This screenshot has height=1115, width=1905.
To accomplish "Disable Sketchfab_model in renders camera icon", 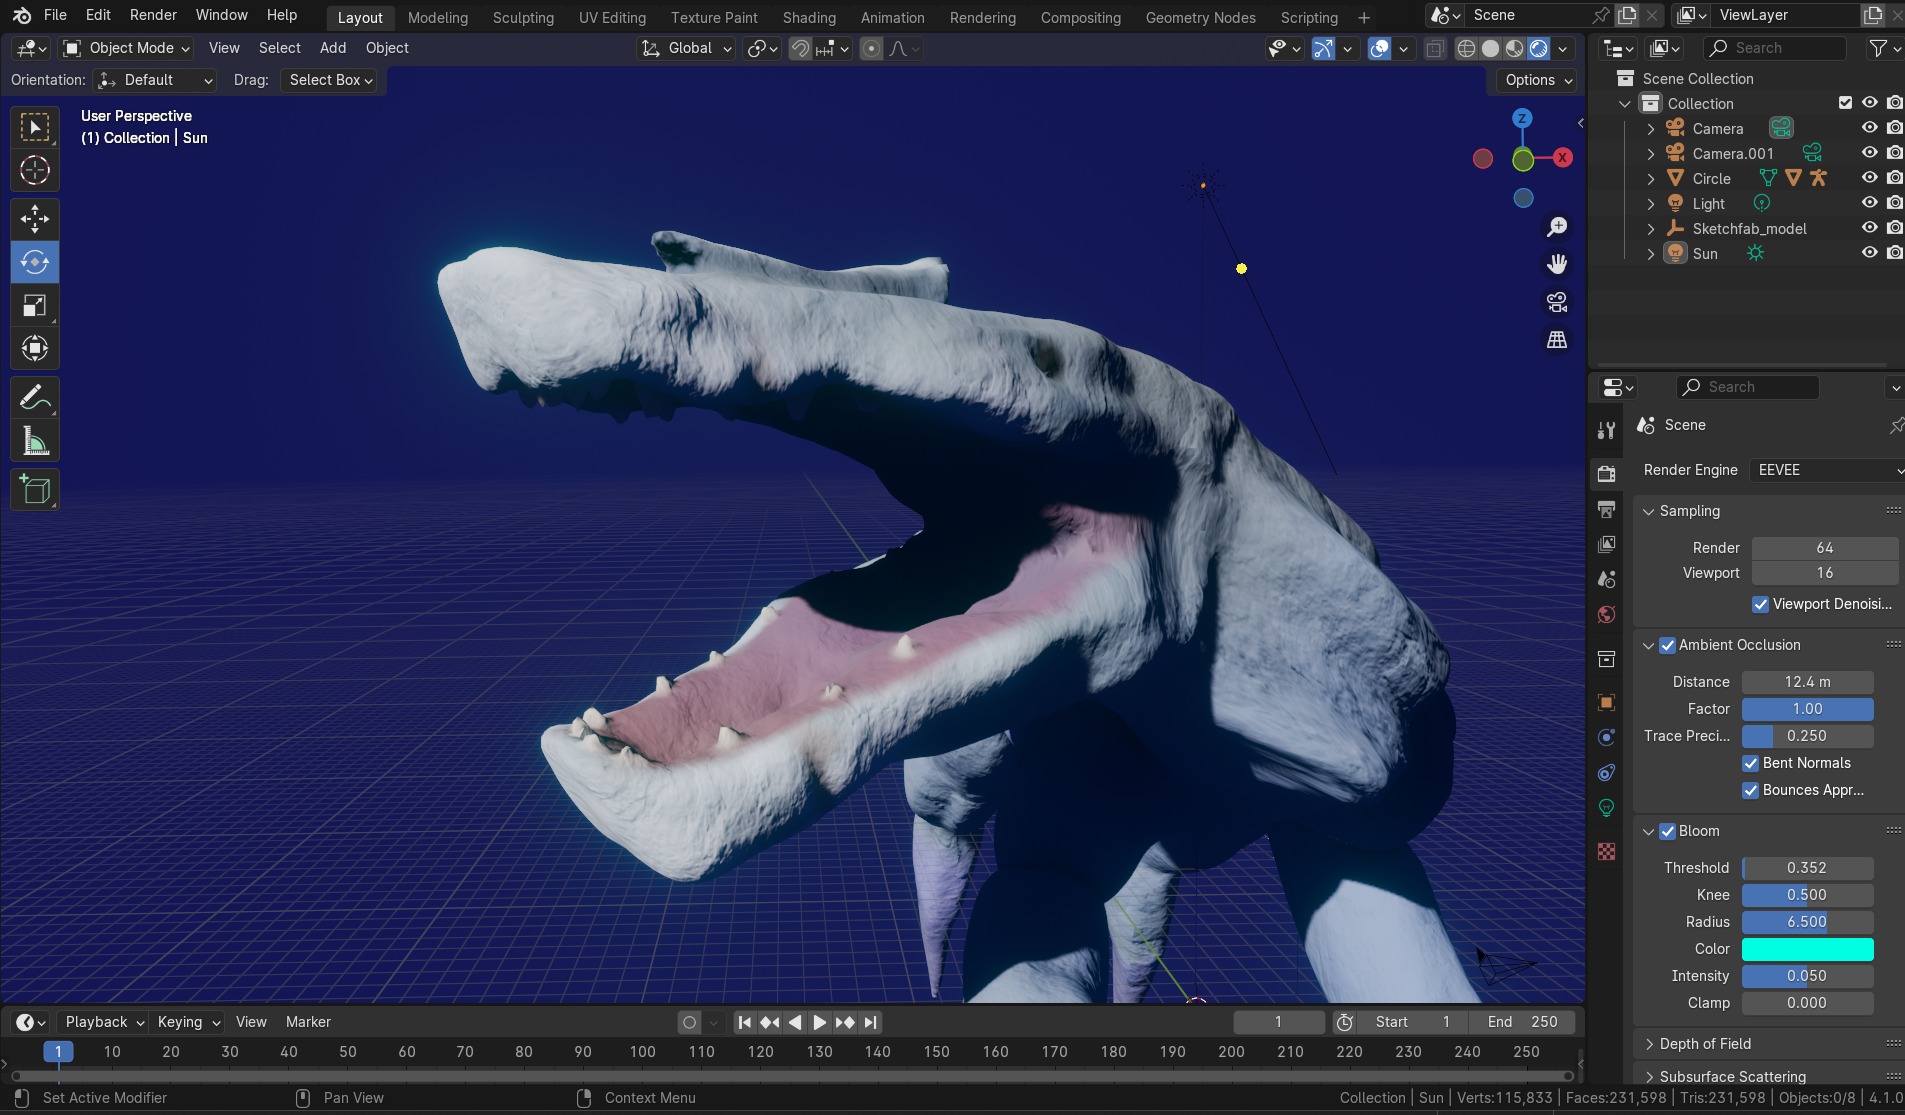I will click(x=1894, y=228).
